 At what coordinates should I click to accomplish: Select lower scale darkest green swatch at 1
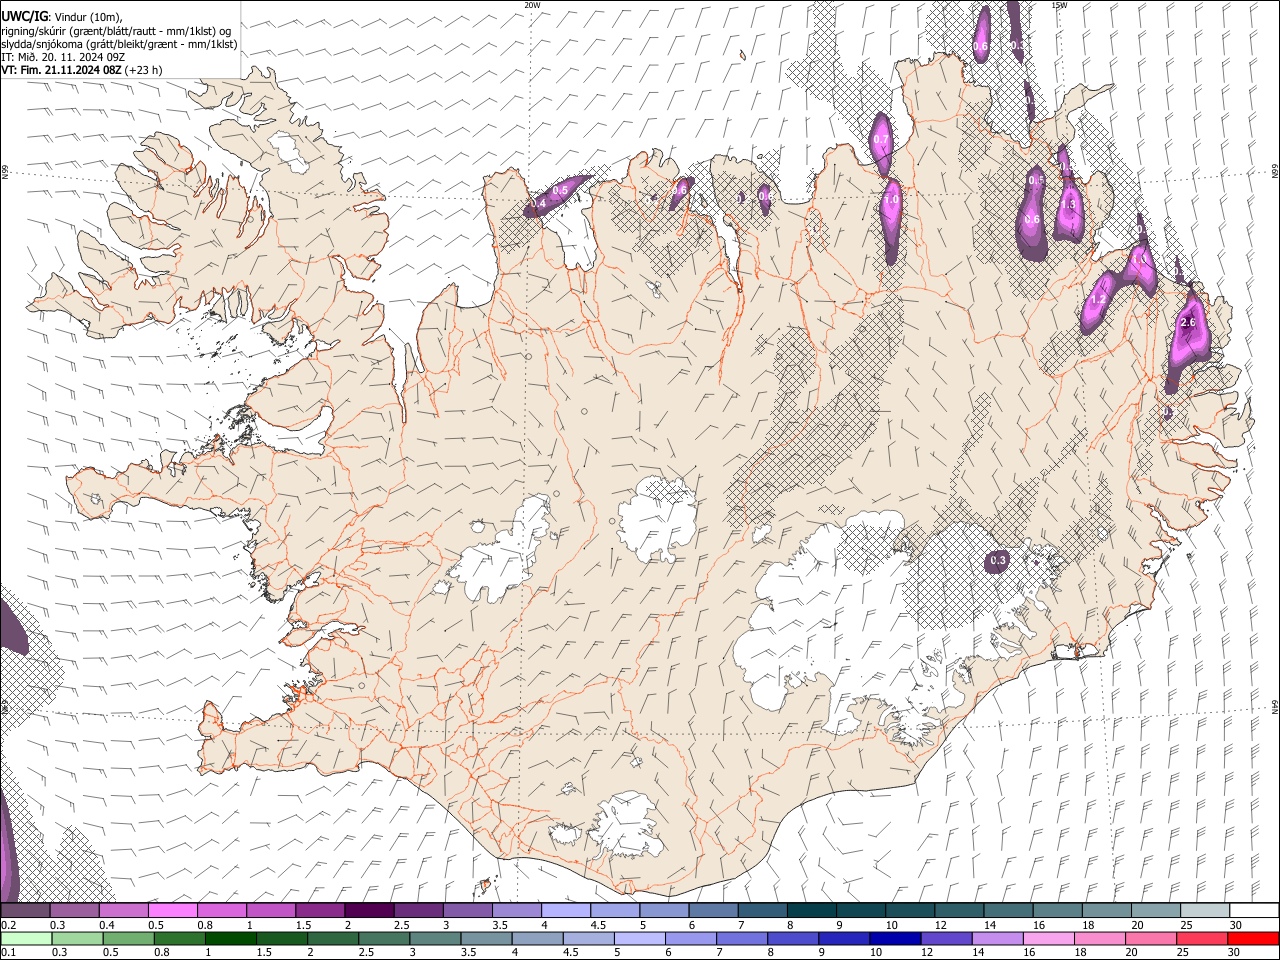click(230, 938)
